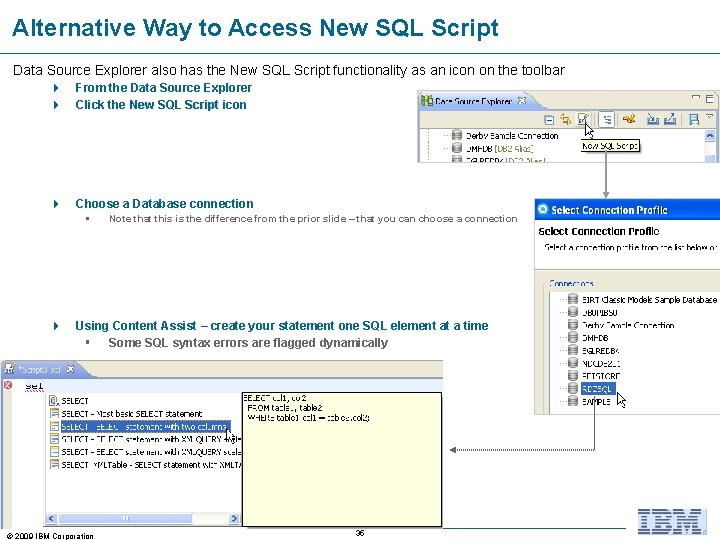This screenshot has width=720, height=540.
Task: Click scroll-up arrow in Data Source Explorer
Action: [x=709, y=135]
